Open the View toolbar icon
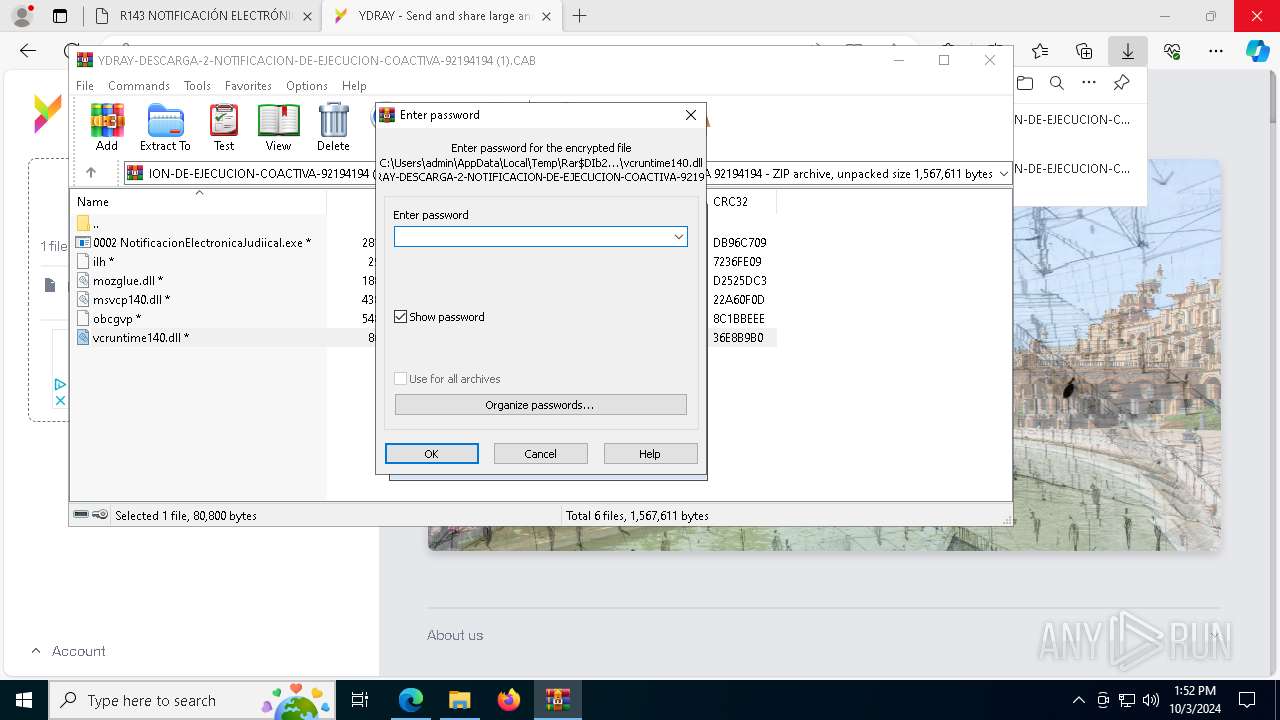Image resolution: width=1280 pixels, height=720 pixels. click(278, 127)
